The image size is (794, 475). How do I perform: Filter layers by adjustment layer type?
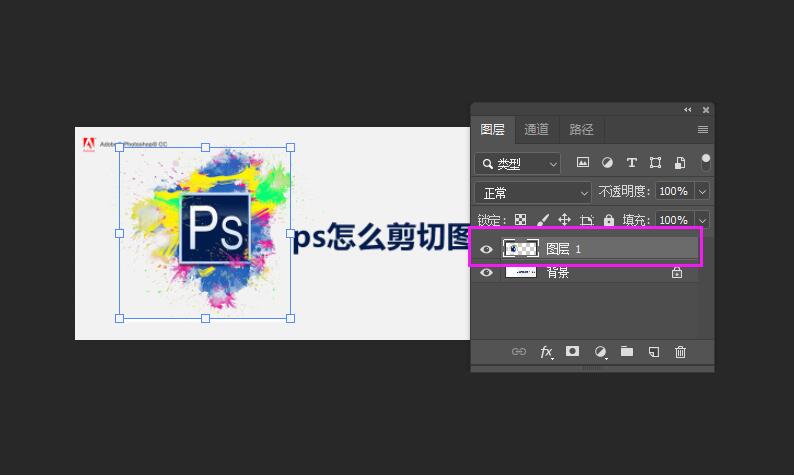(x=607, y=163)
